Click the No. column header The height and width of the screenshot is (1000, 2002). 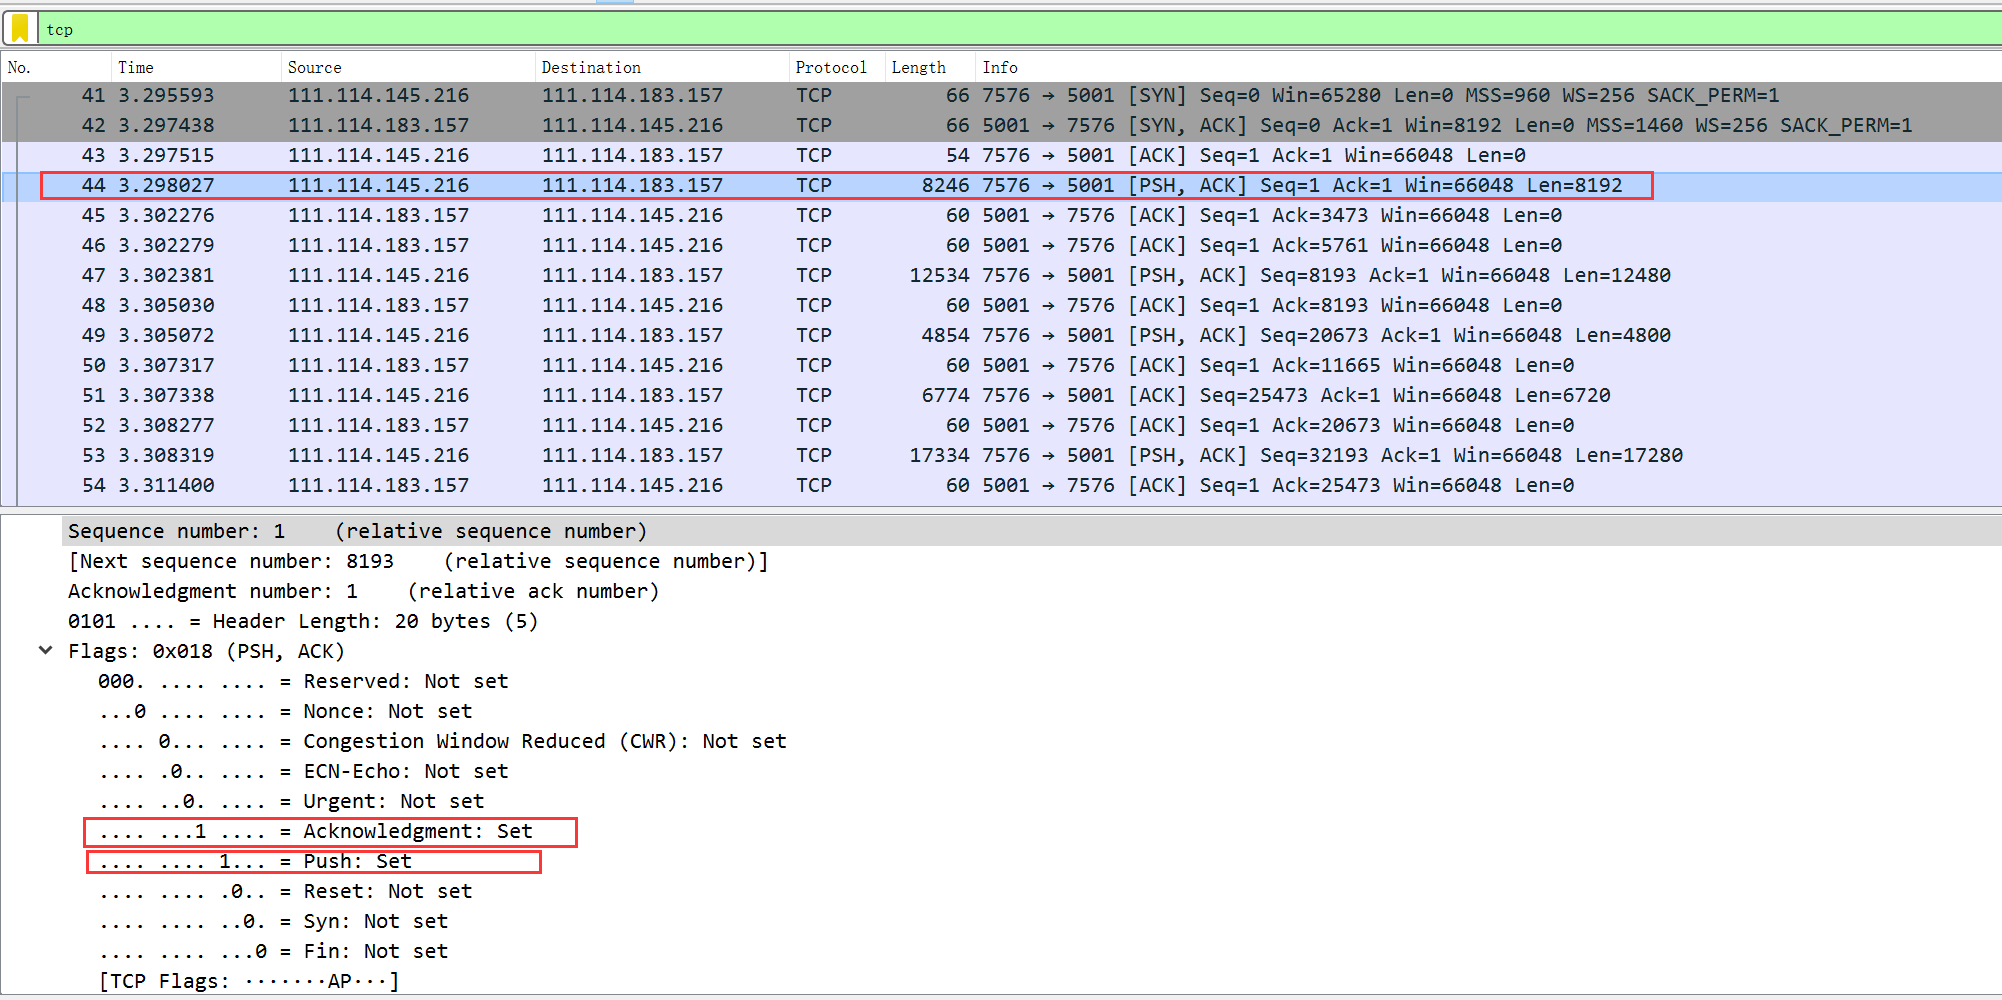[x=20, y=67]
